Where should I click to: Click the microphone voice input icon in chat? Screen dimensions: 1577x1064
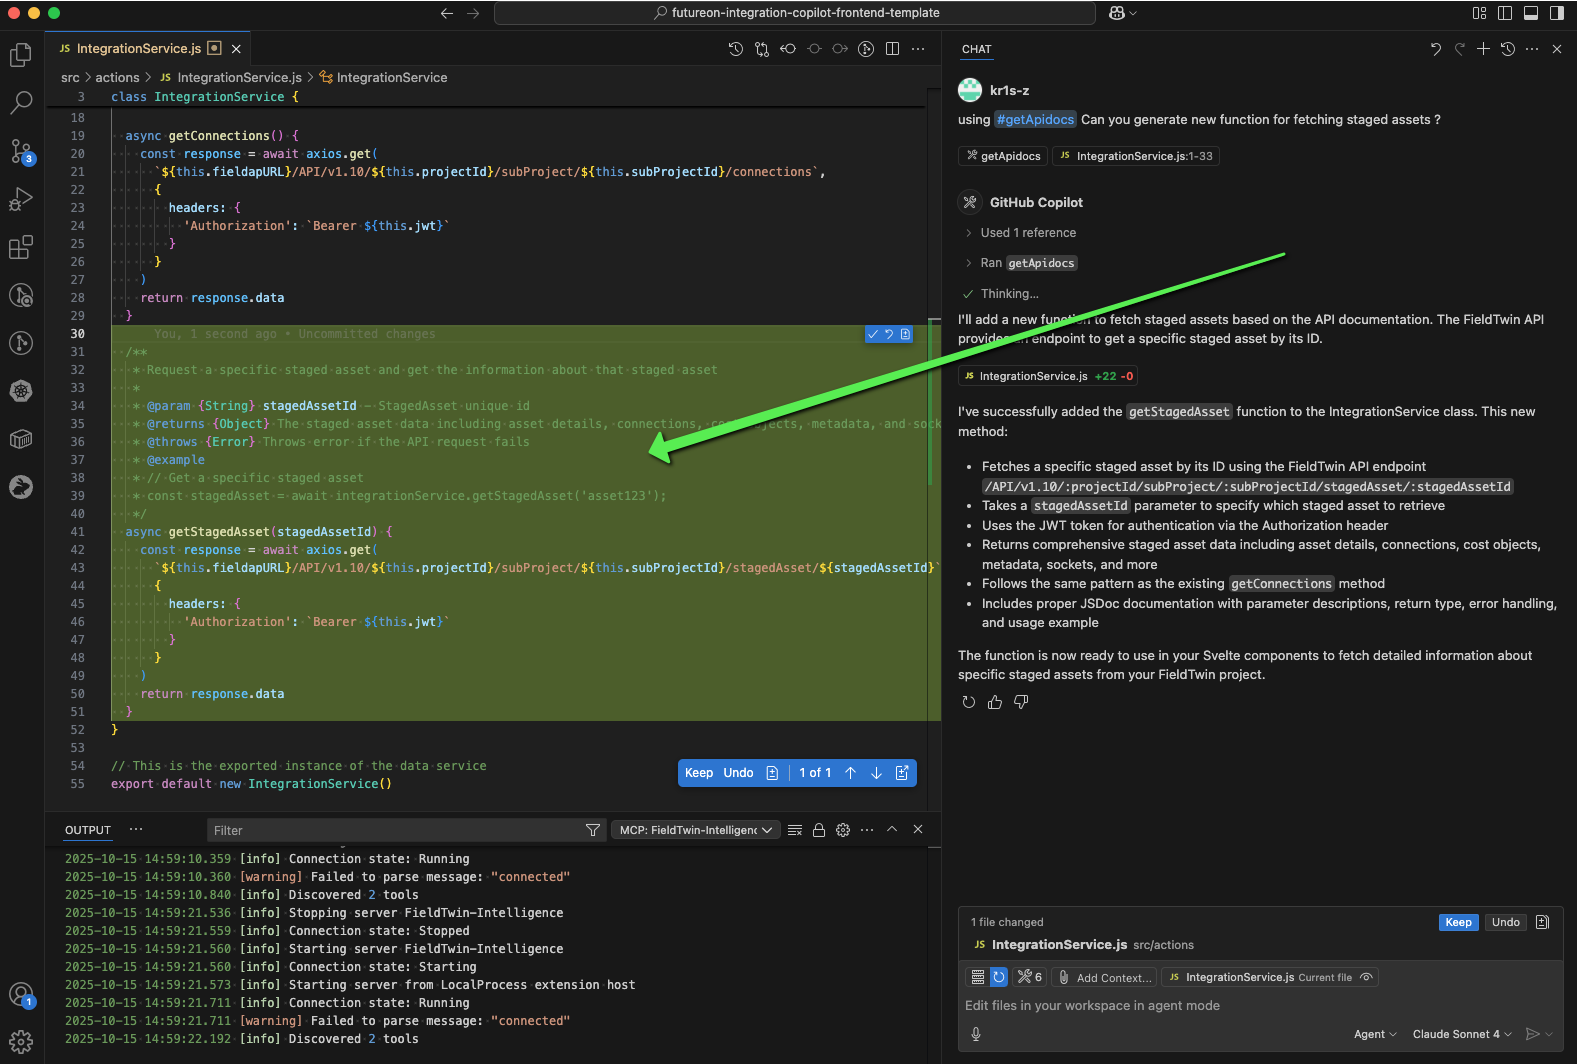click(976, 1034)
